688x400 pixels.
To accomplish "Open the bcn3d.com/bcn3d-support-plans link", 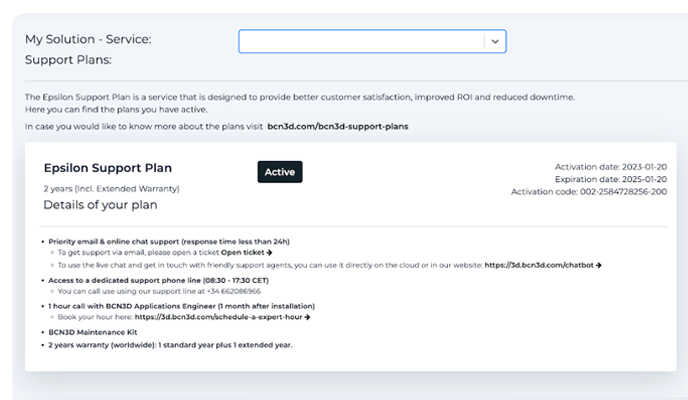I will (337, 127).
